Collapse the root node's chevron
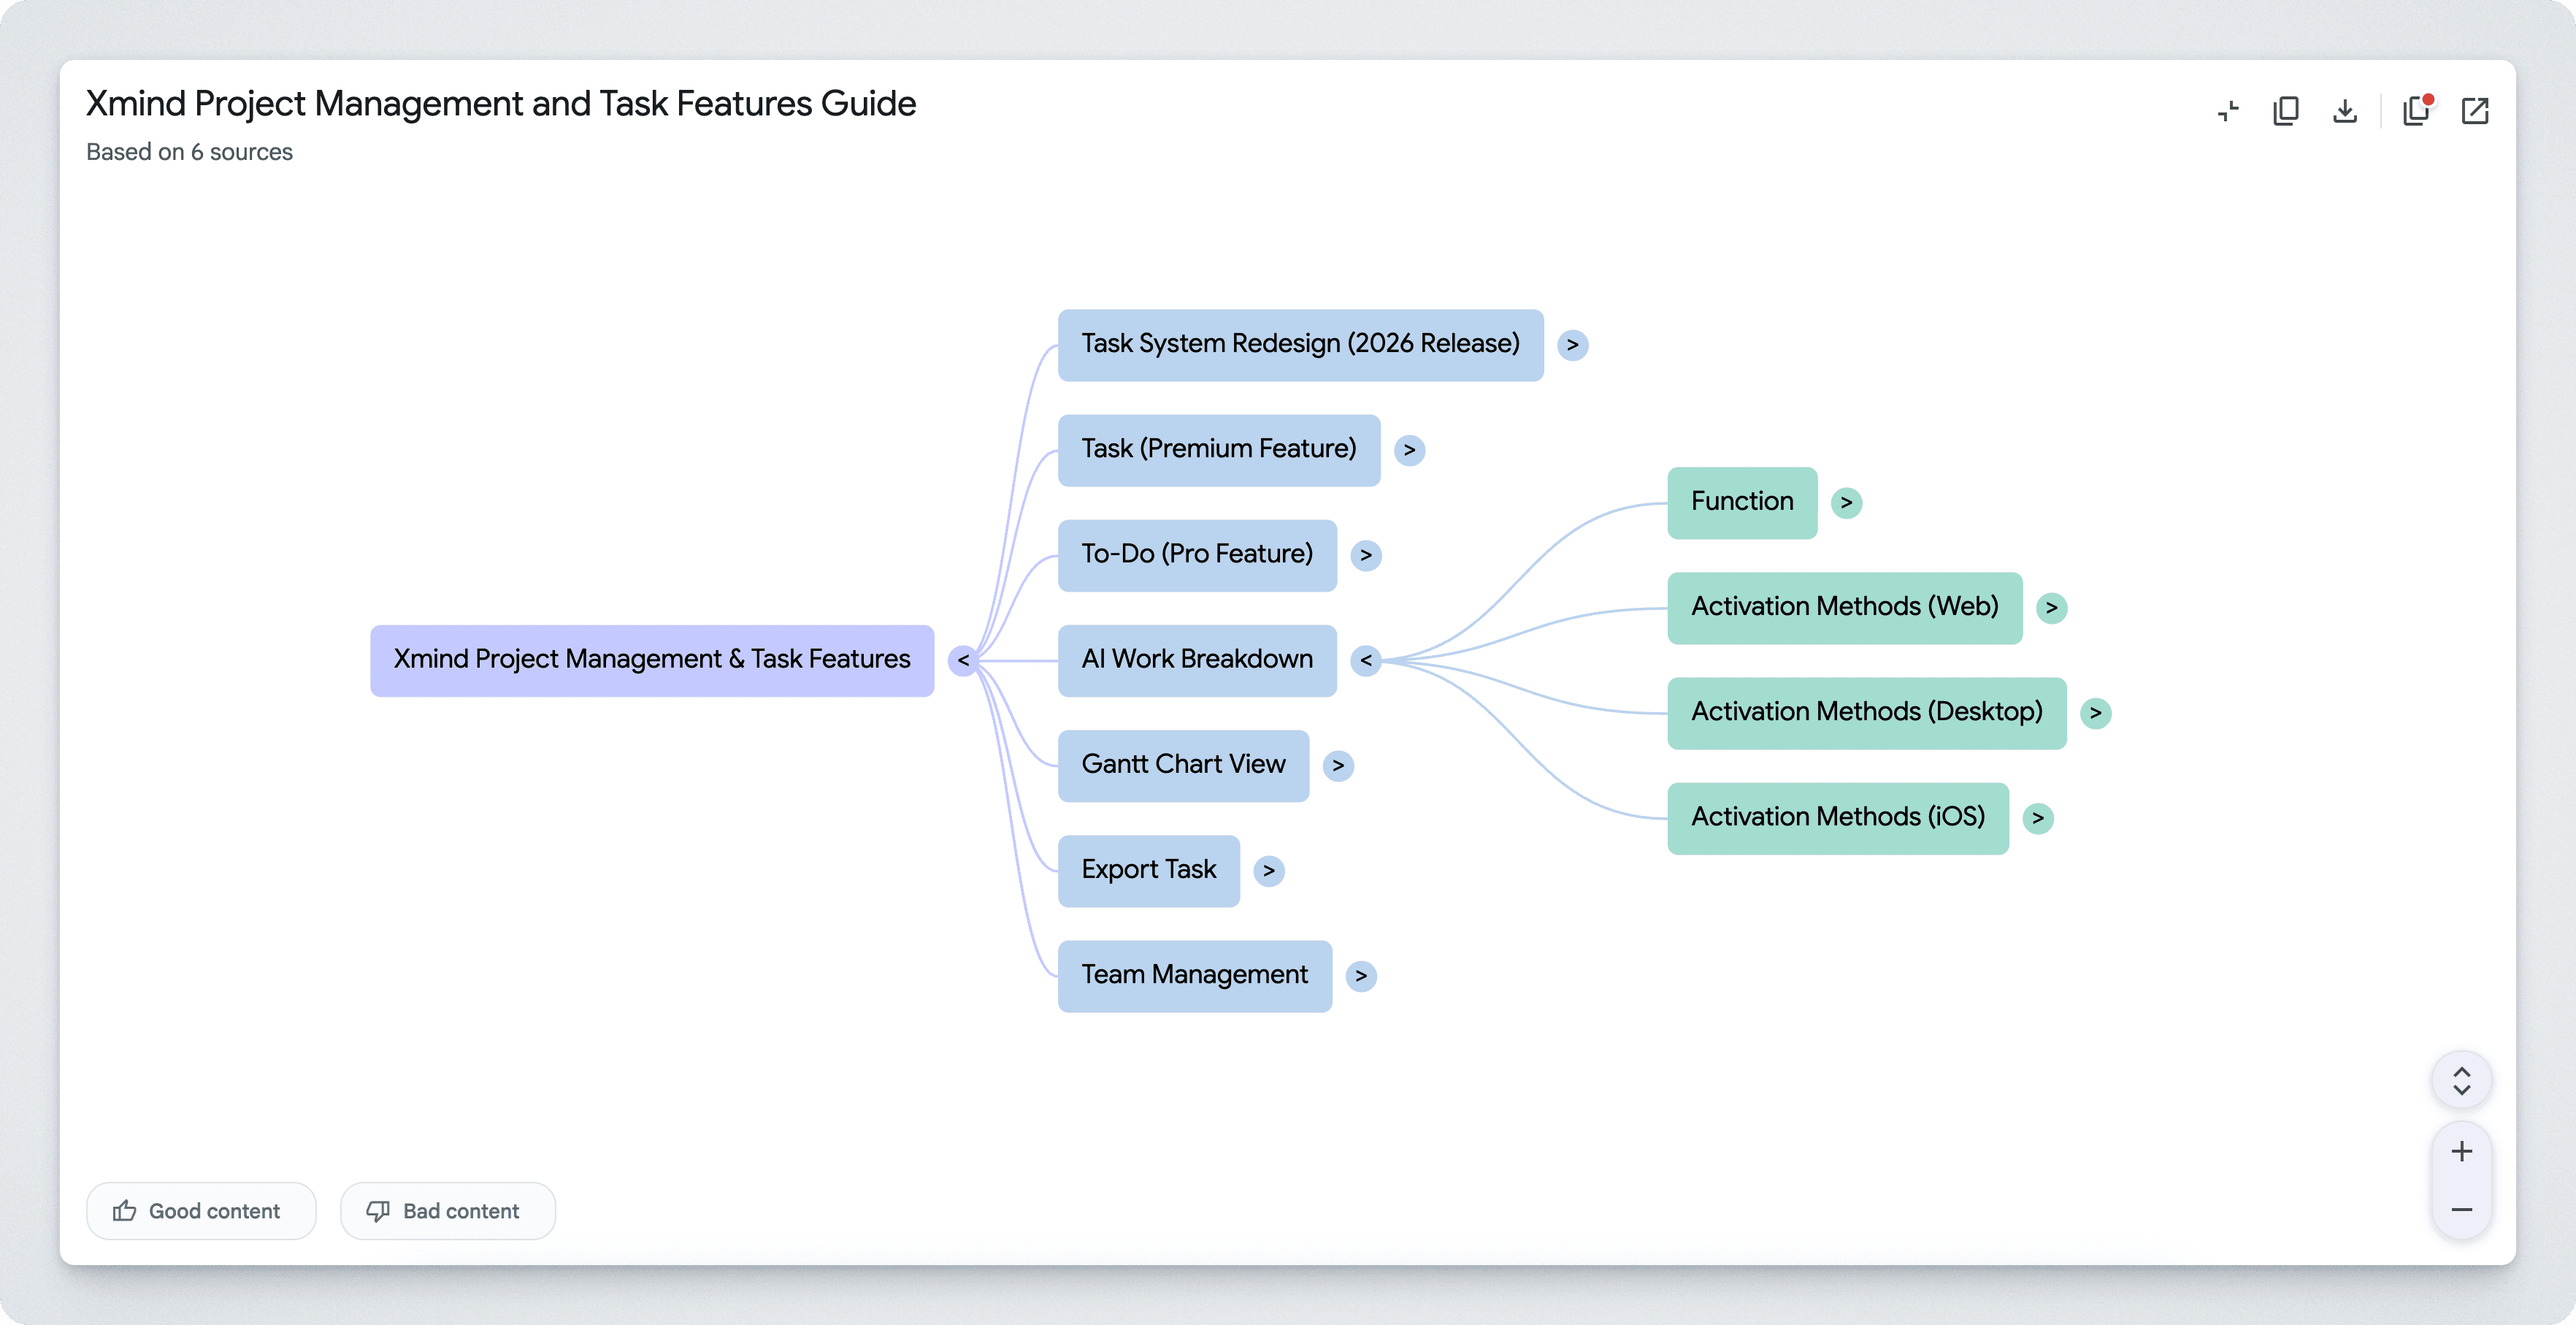Screen dimensions: 2576x1325 point(962,661)
